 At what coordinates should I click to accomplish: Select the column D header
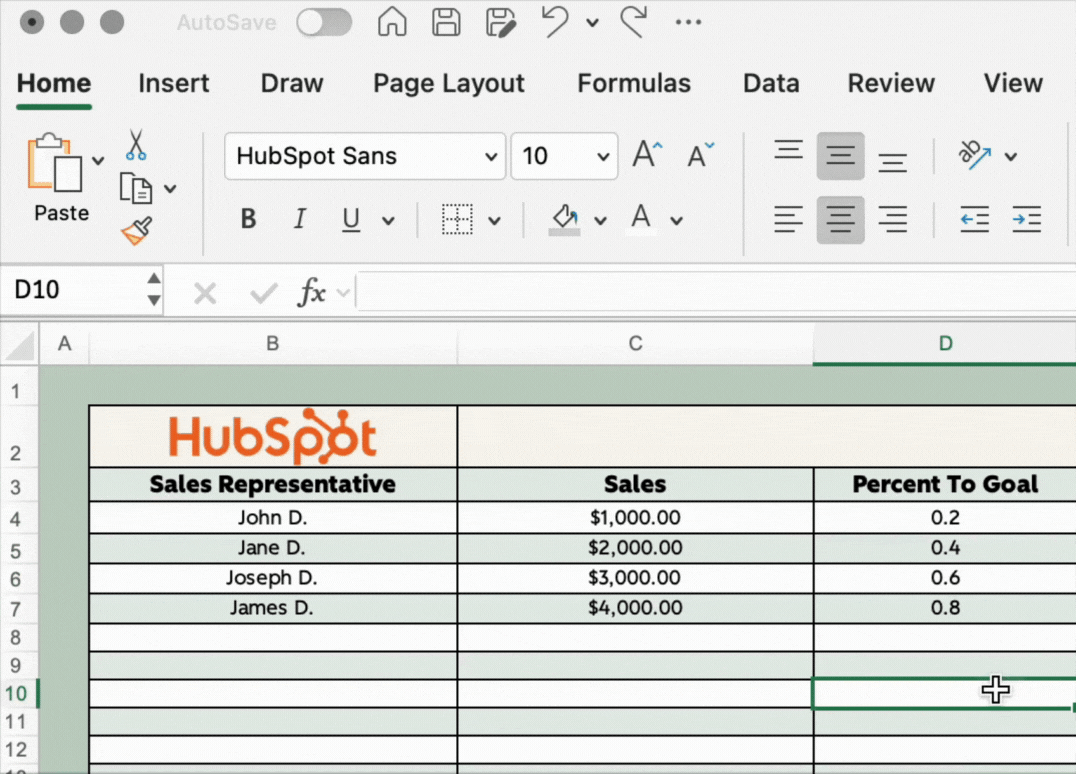pos(945,344)
